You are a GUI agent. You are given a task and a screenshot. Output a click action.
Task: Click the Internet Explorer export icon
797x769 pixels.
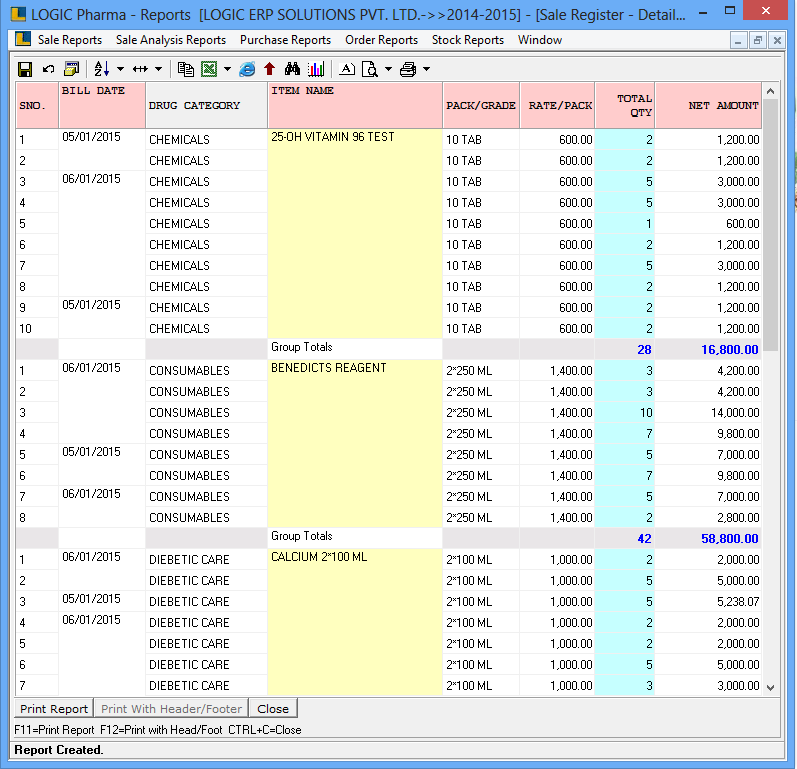tap(247, 69)
